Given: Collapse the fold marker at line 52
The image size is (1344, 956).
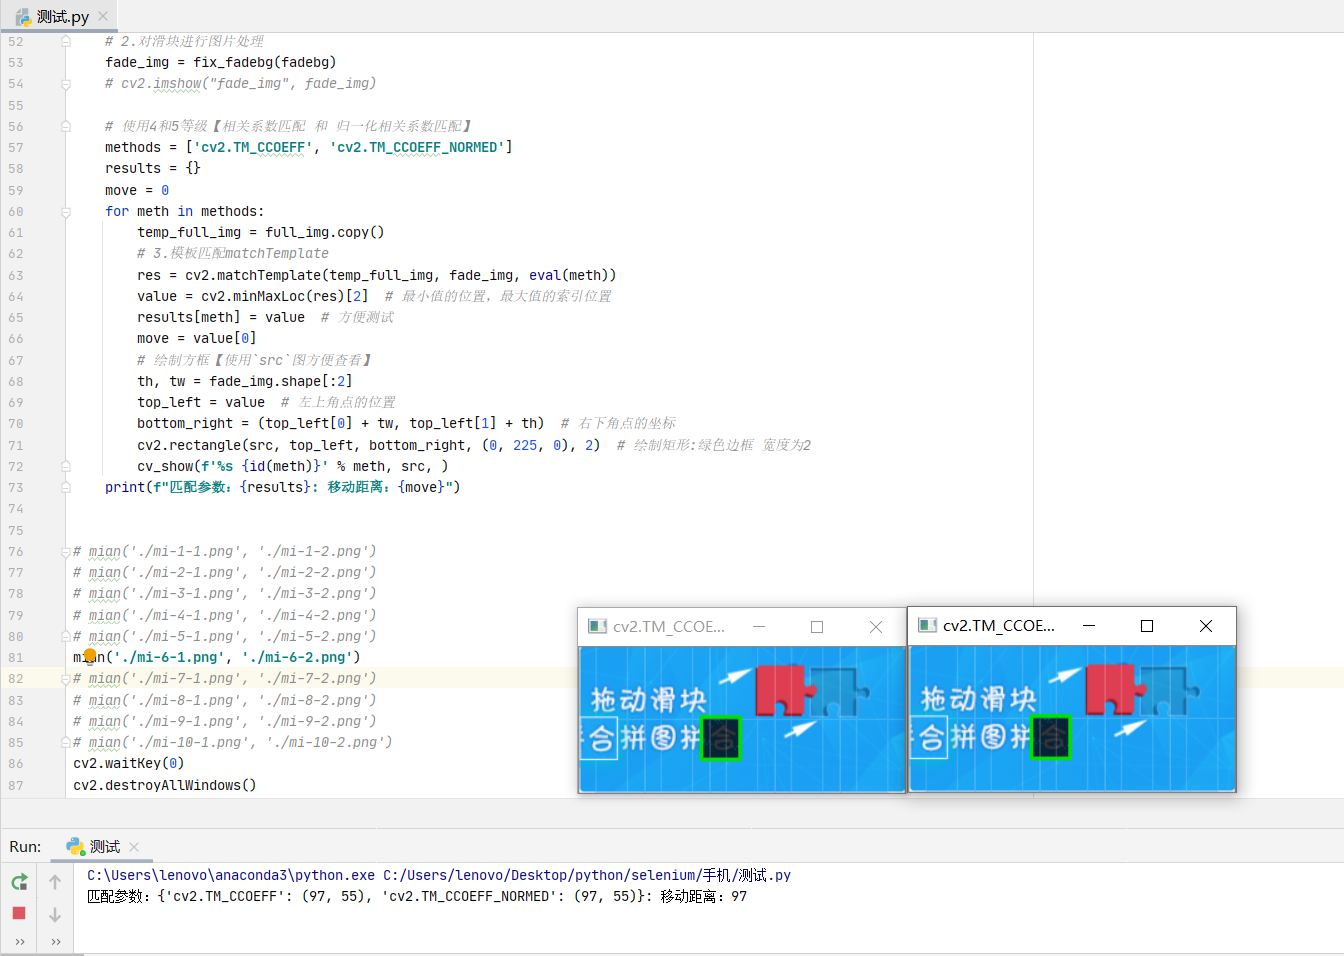Looking at the screenshot, I should 65,41.
